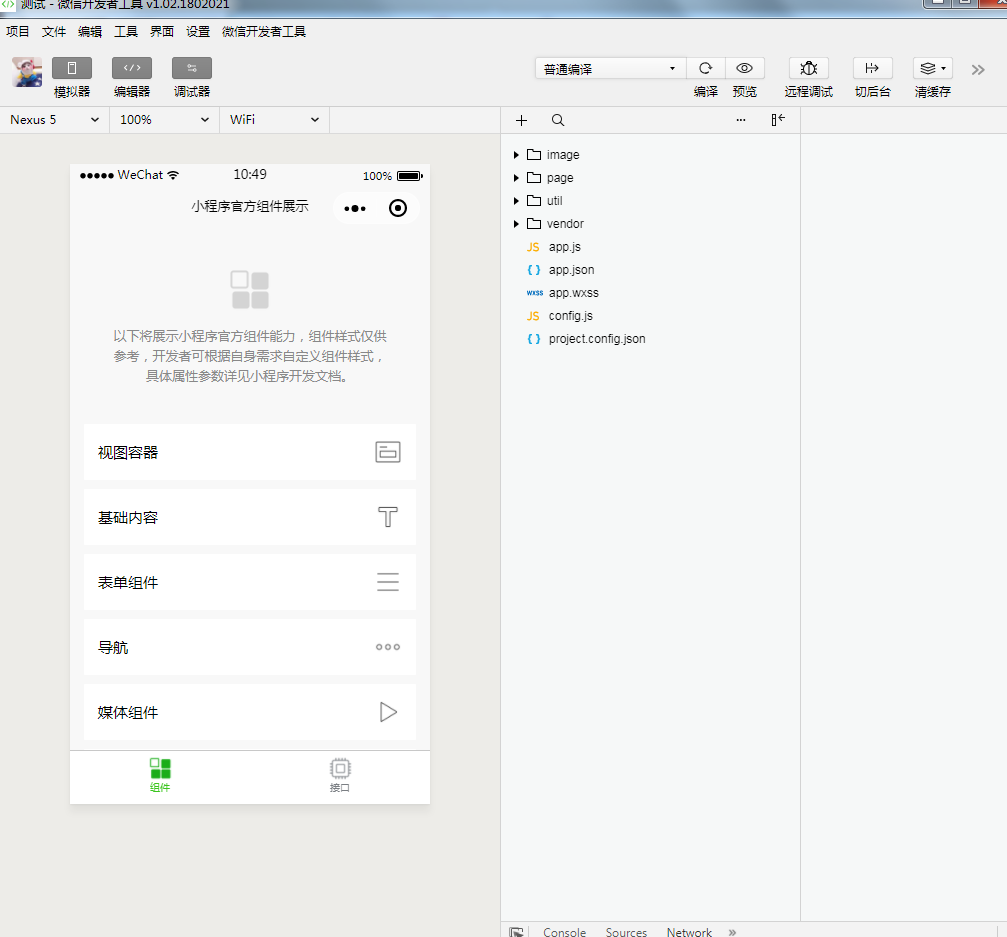The width and height of the screenshot is (1007, 937).
Task: Open the WiFi network dropdown
Action: (274, 120)
